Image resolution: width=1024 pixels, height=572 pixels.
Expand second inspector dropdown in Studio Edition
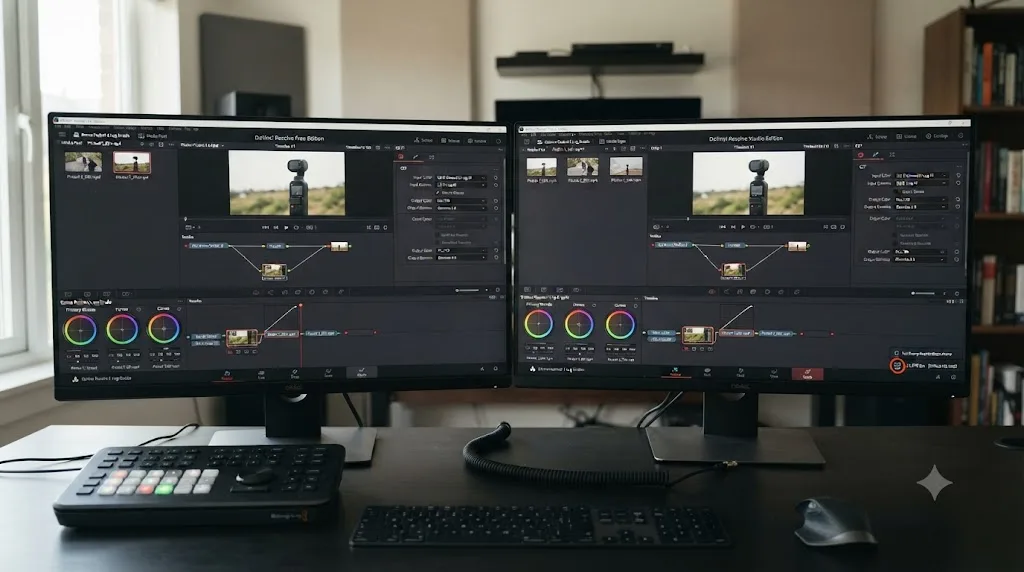click(921, 183)
